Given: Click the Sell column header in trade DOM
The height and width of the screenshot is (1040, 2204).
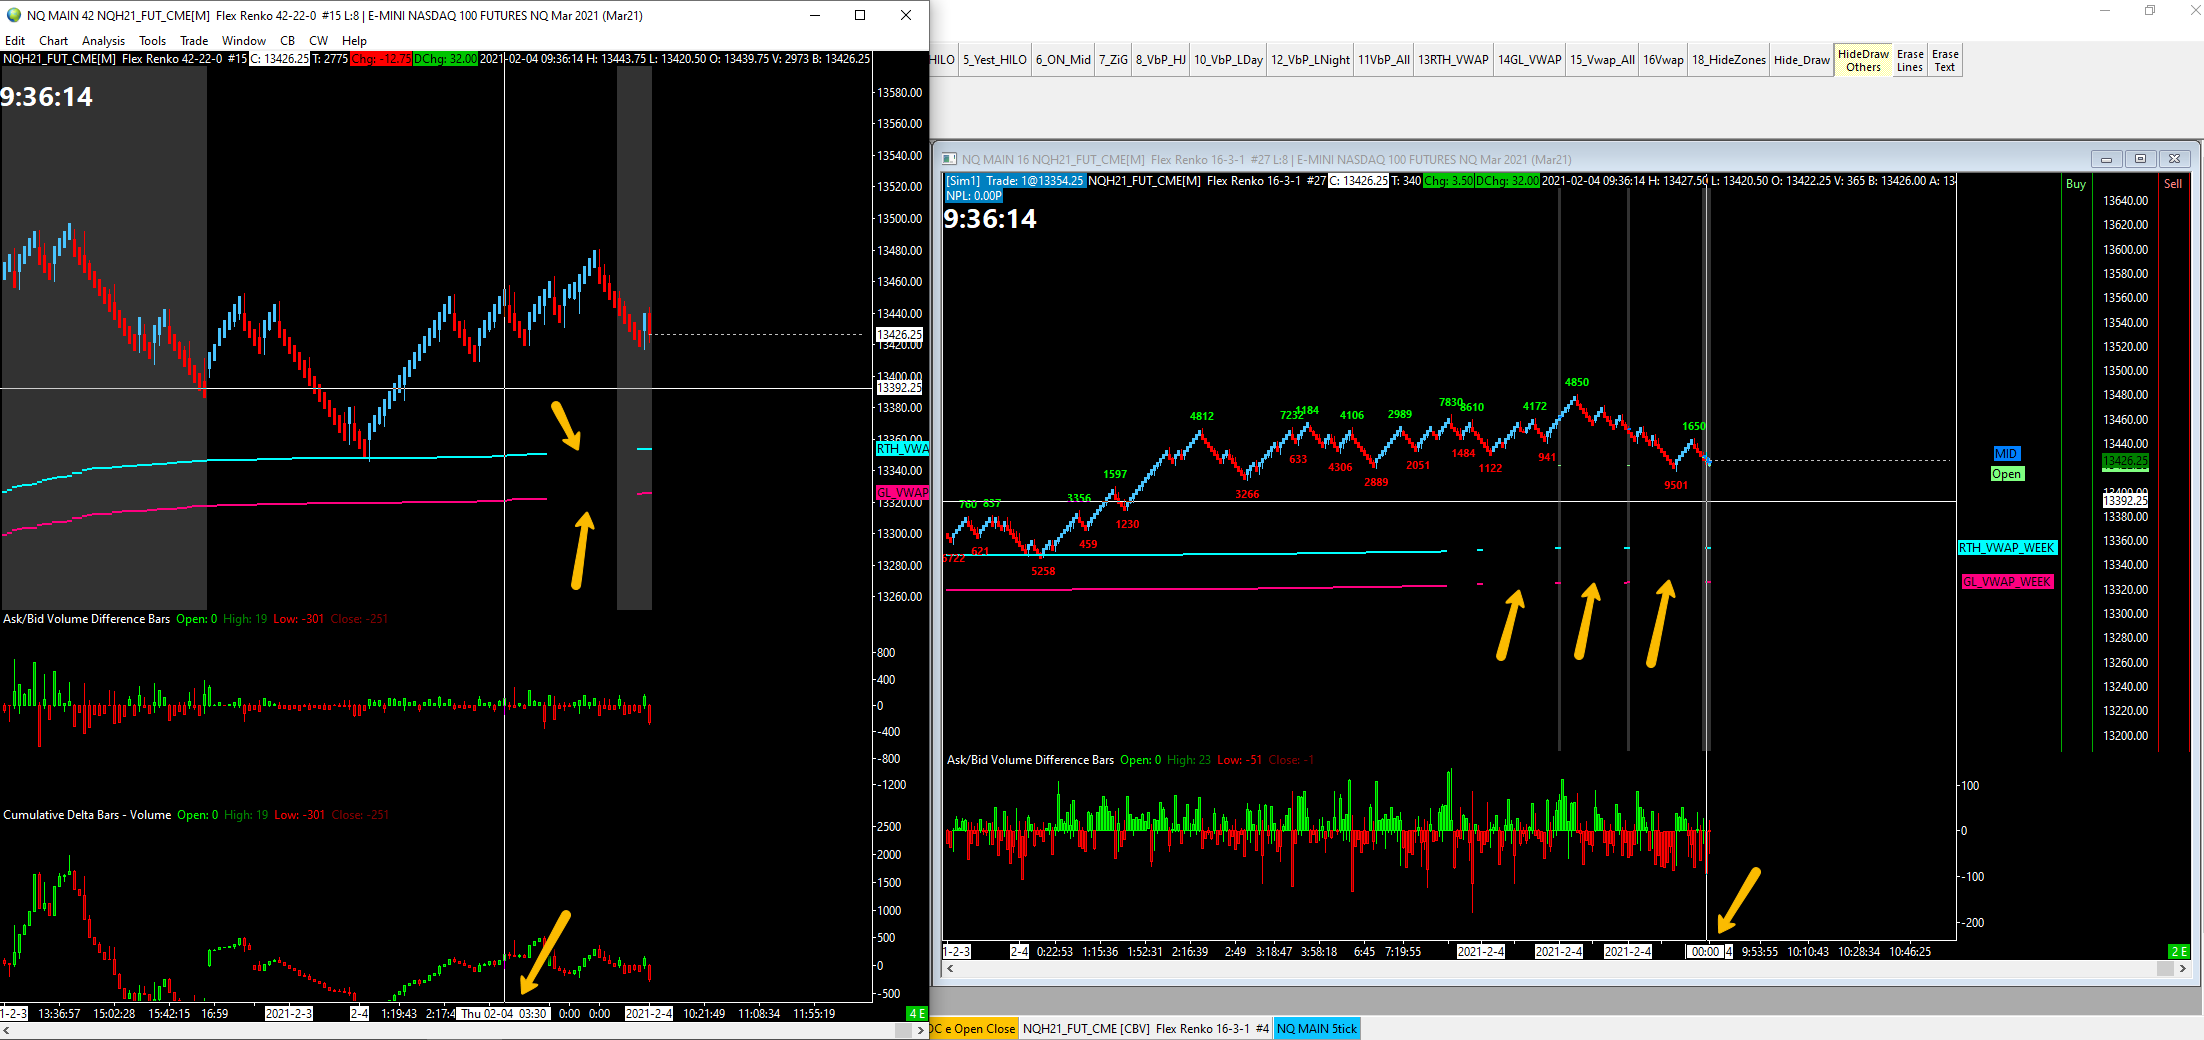Looking at the screenshot, I should [x=2173, y=184].
